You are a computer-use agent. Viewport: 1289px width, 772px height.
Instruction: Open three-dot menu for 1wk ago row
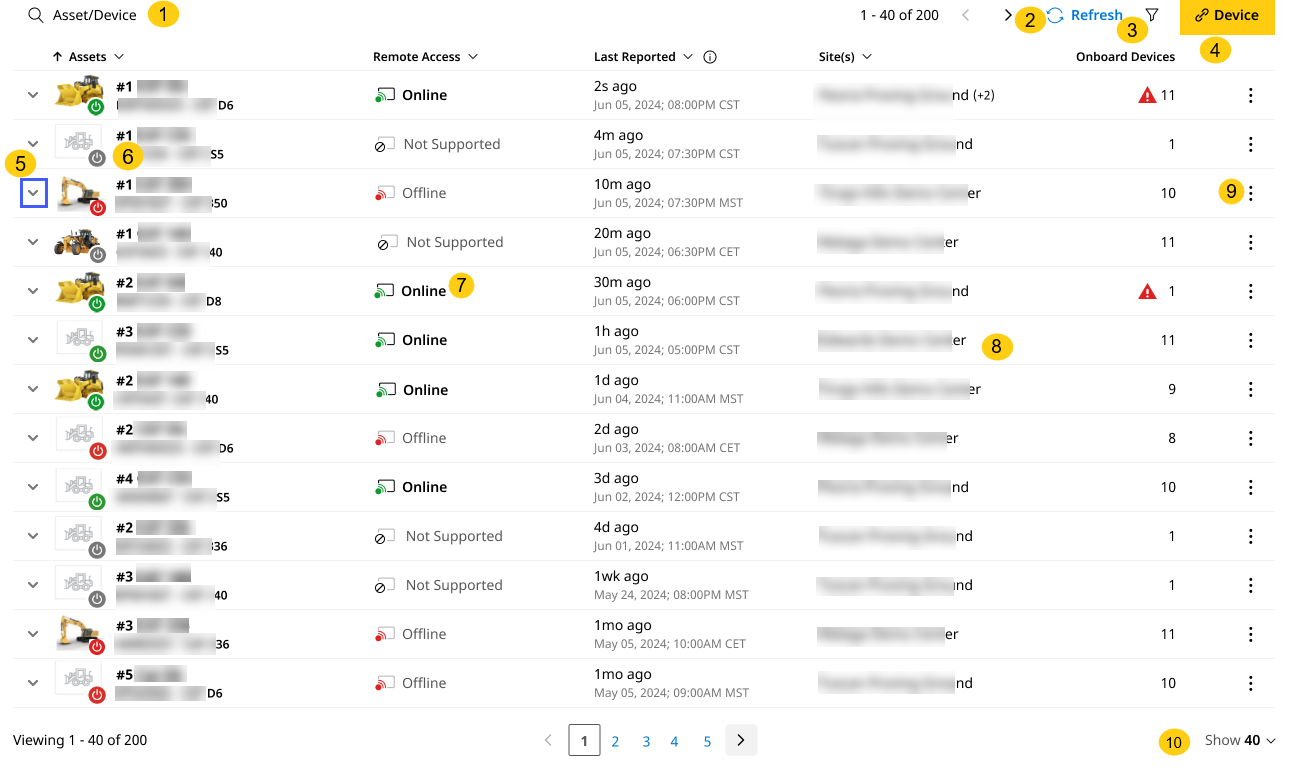click(x=1250, y=585)
